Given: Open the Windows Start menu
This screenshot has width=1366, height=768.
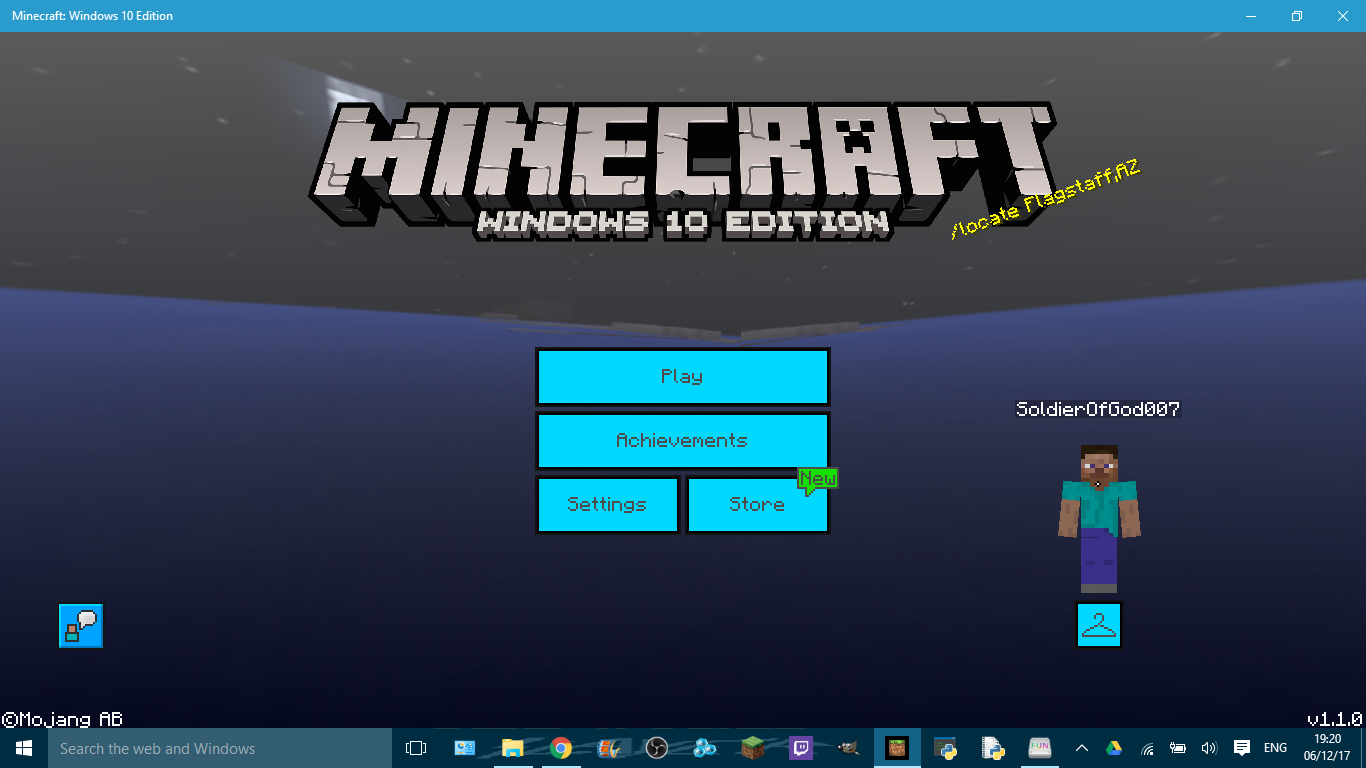Looking at the screenshot, I should pyautogui.click(x=23, y=748).
